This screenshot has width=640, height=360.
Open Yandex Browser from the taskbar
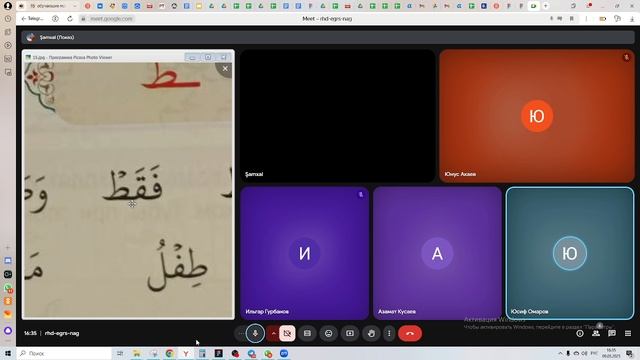point(186,353)
